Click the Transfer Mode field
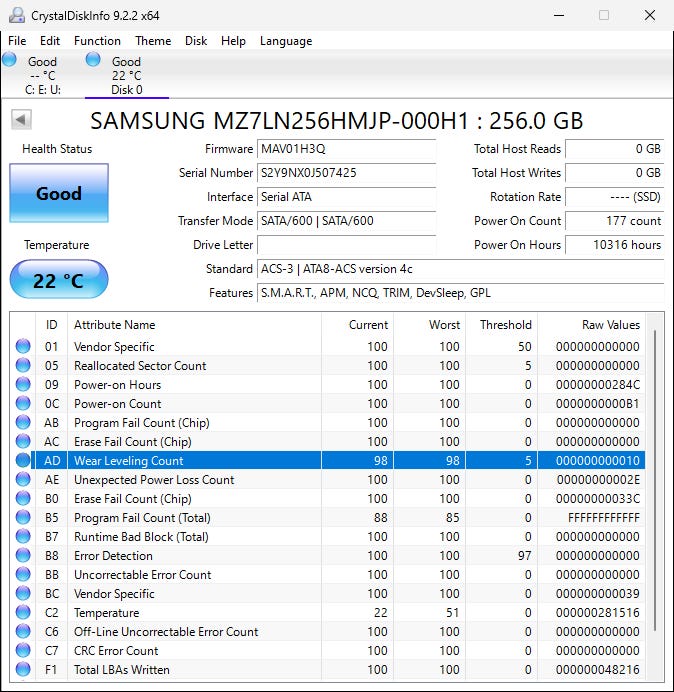This screenshot has width=674, height=692. point(346,221)
